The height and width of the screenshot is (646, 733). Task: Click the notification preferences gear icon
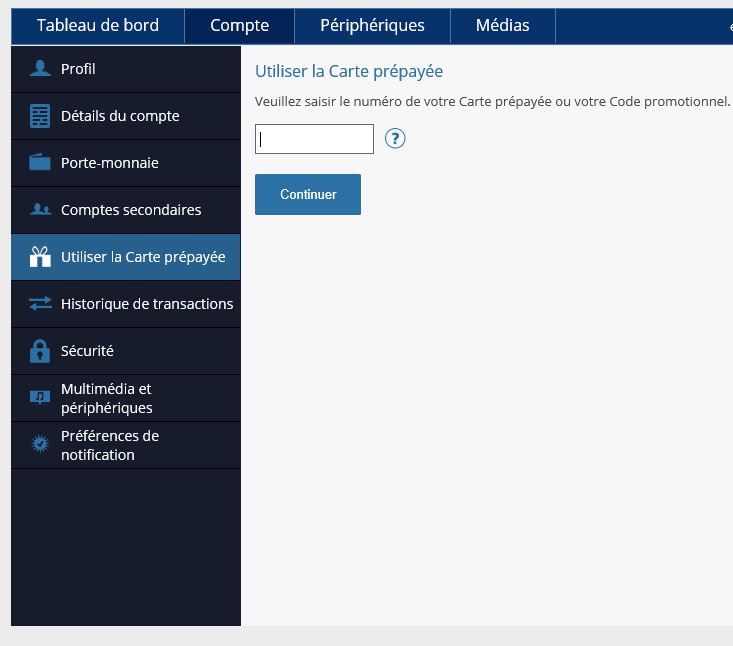click(x=40, y=445)
